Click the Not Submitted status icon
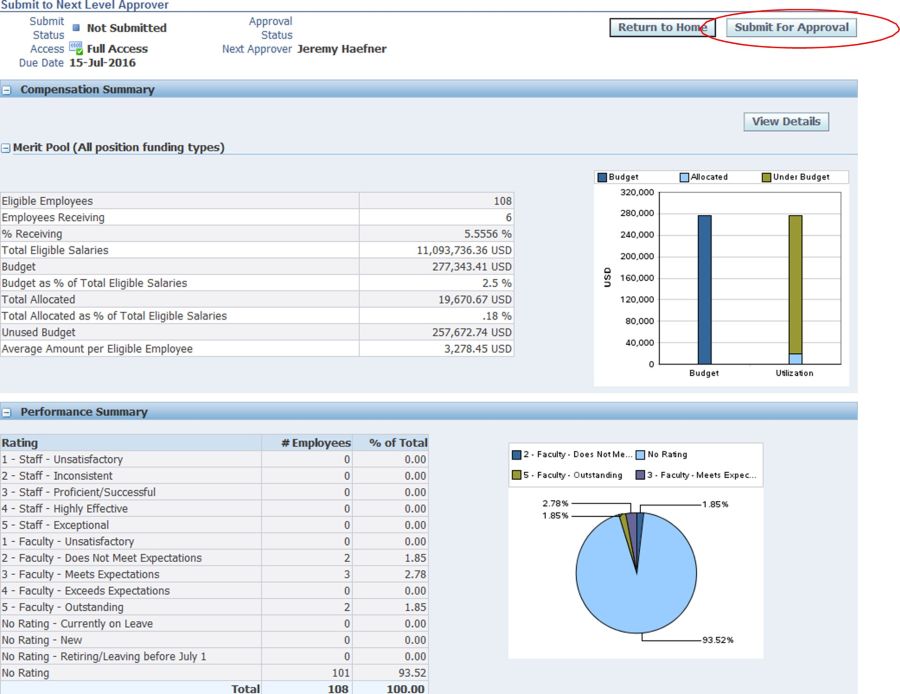 tap(77, 28)
